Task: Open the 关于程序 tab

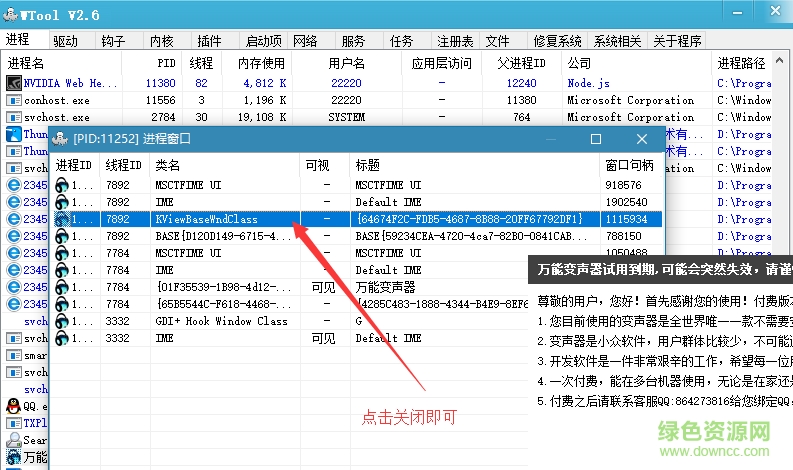Action: point(678,41)
